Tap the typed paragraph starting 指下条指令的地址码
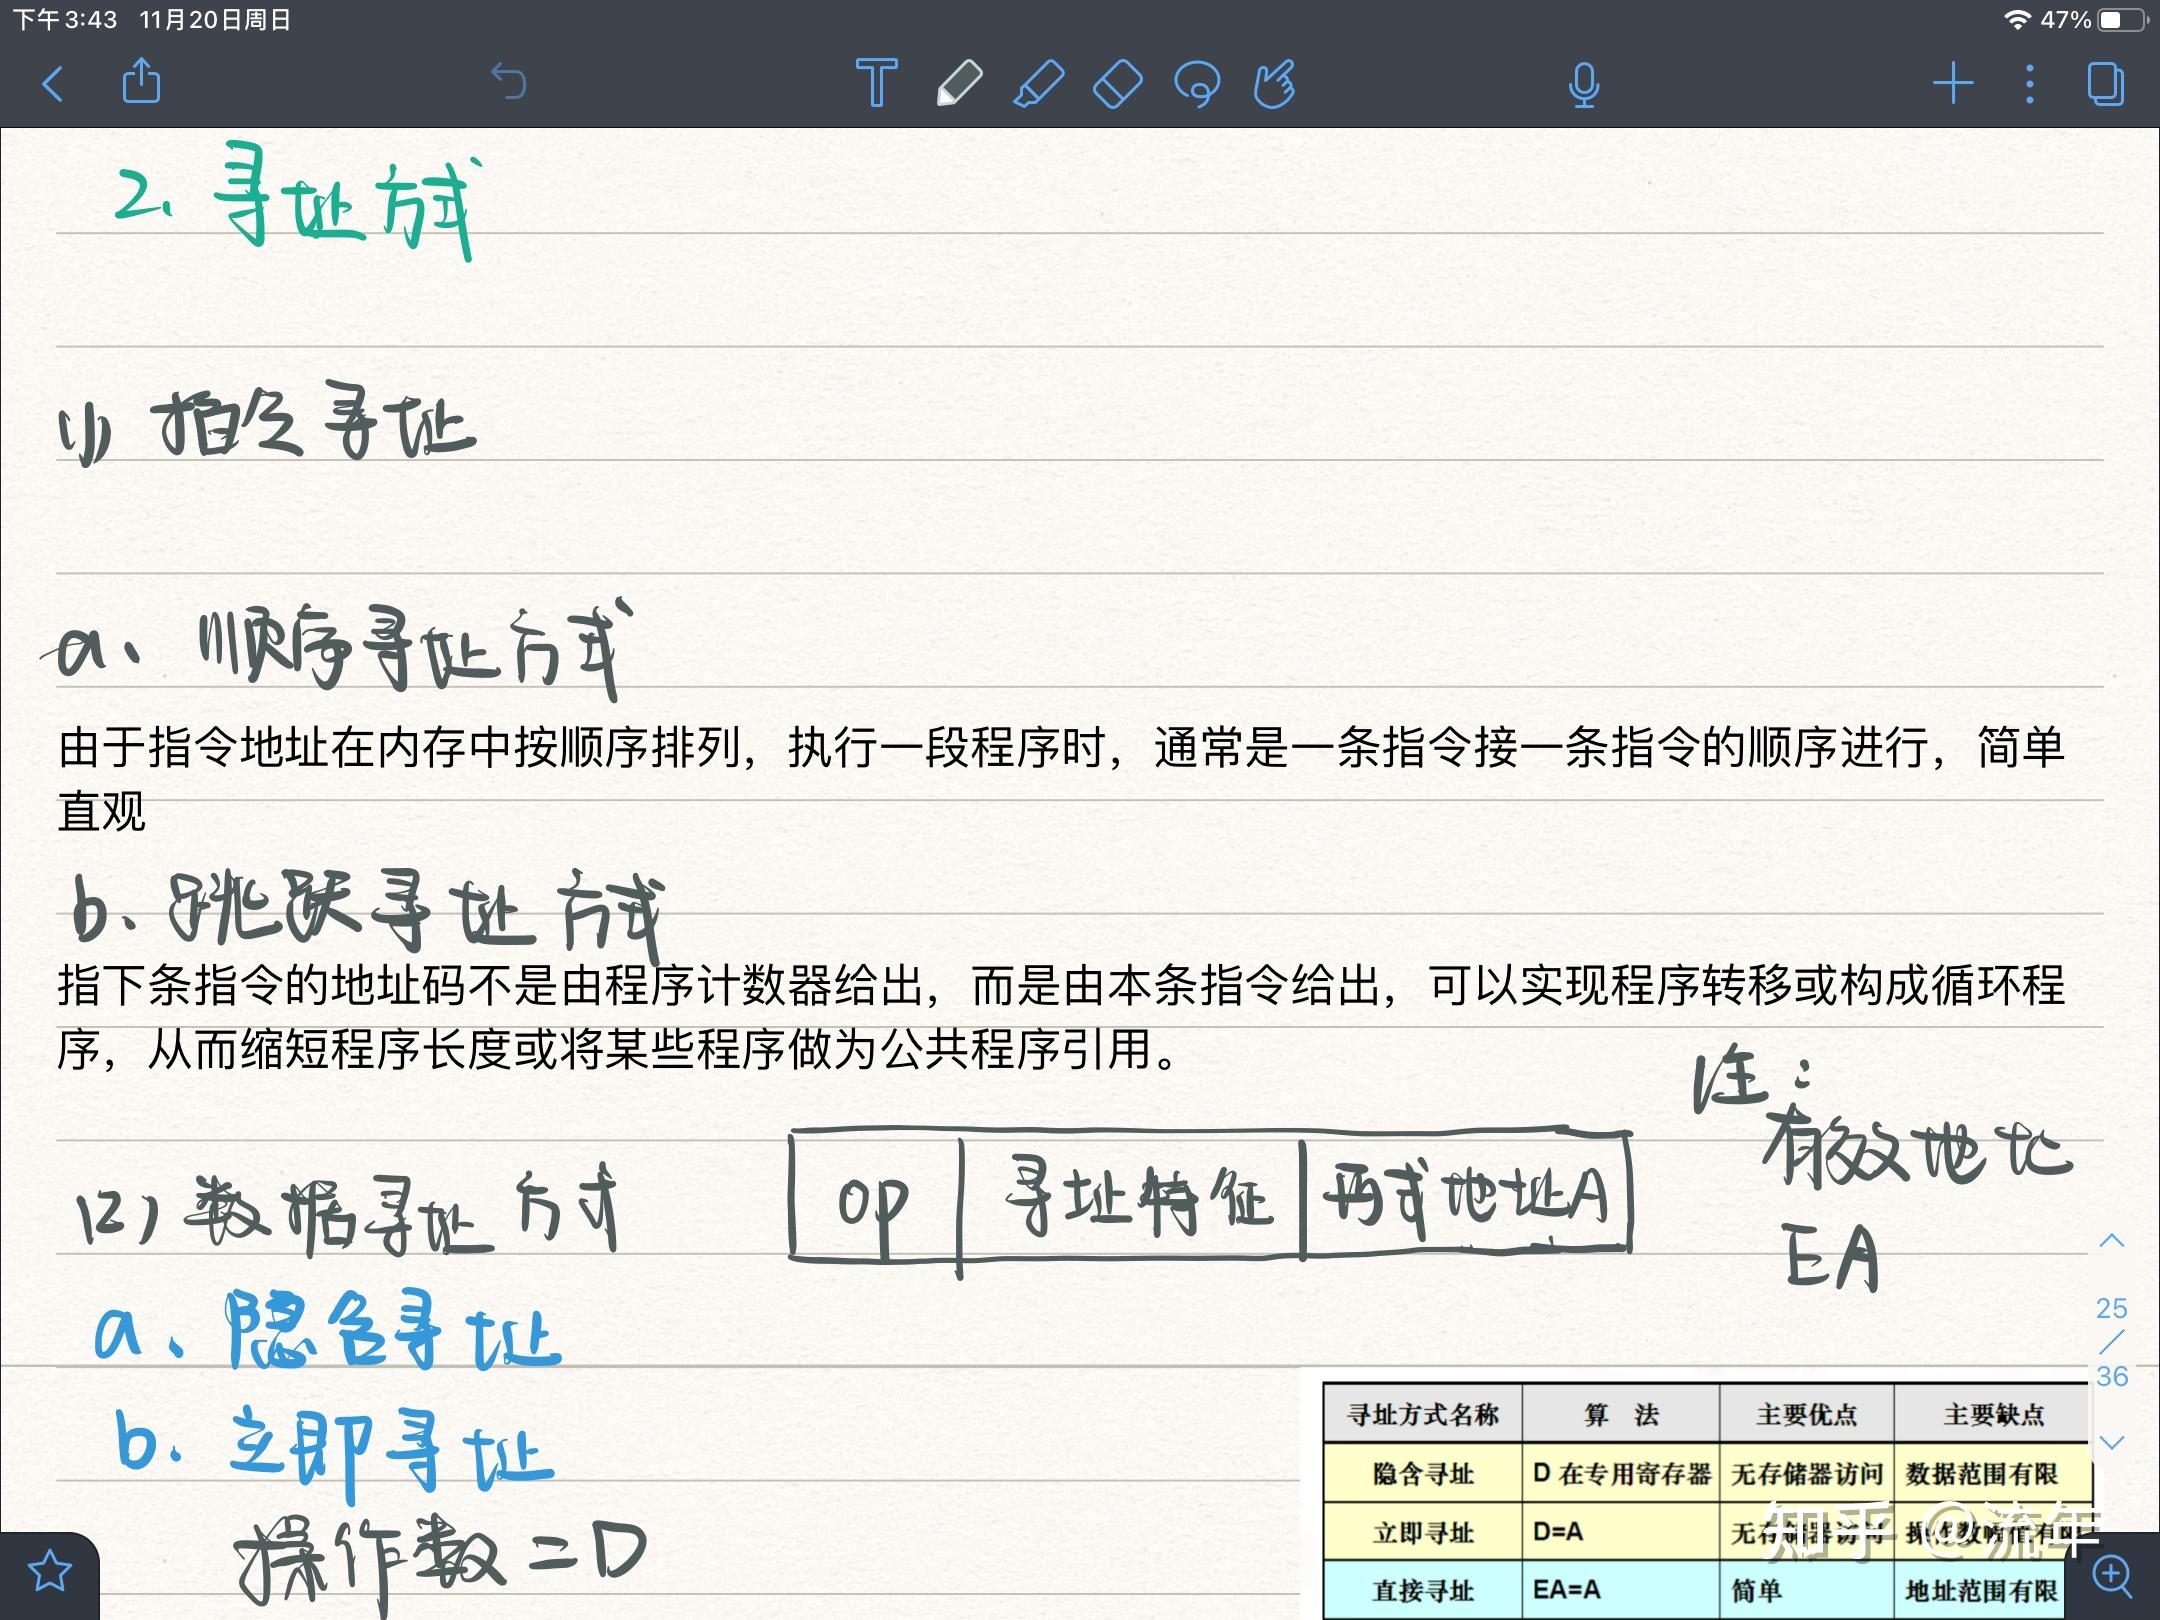The height and width of the screenshot is (1620, 2160). pos(1061,1017)
